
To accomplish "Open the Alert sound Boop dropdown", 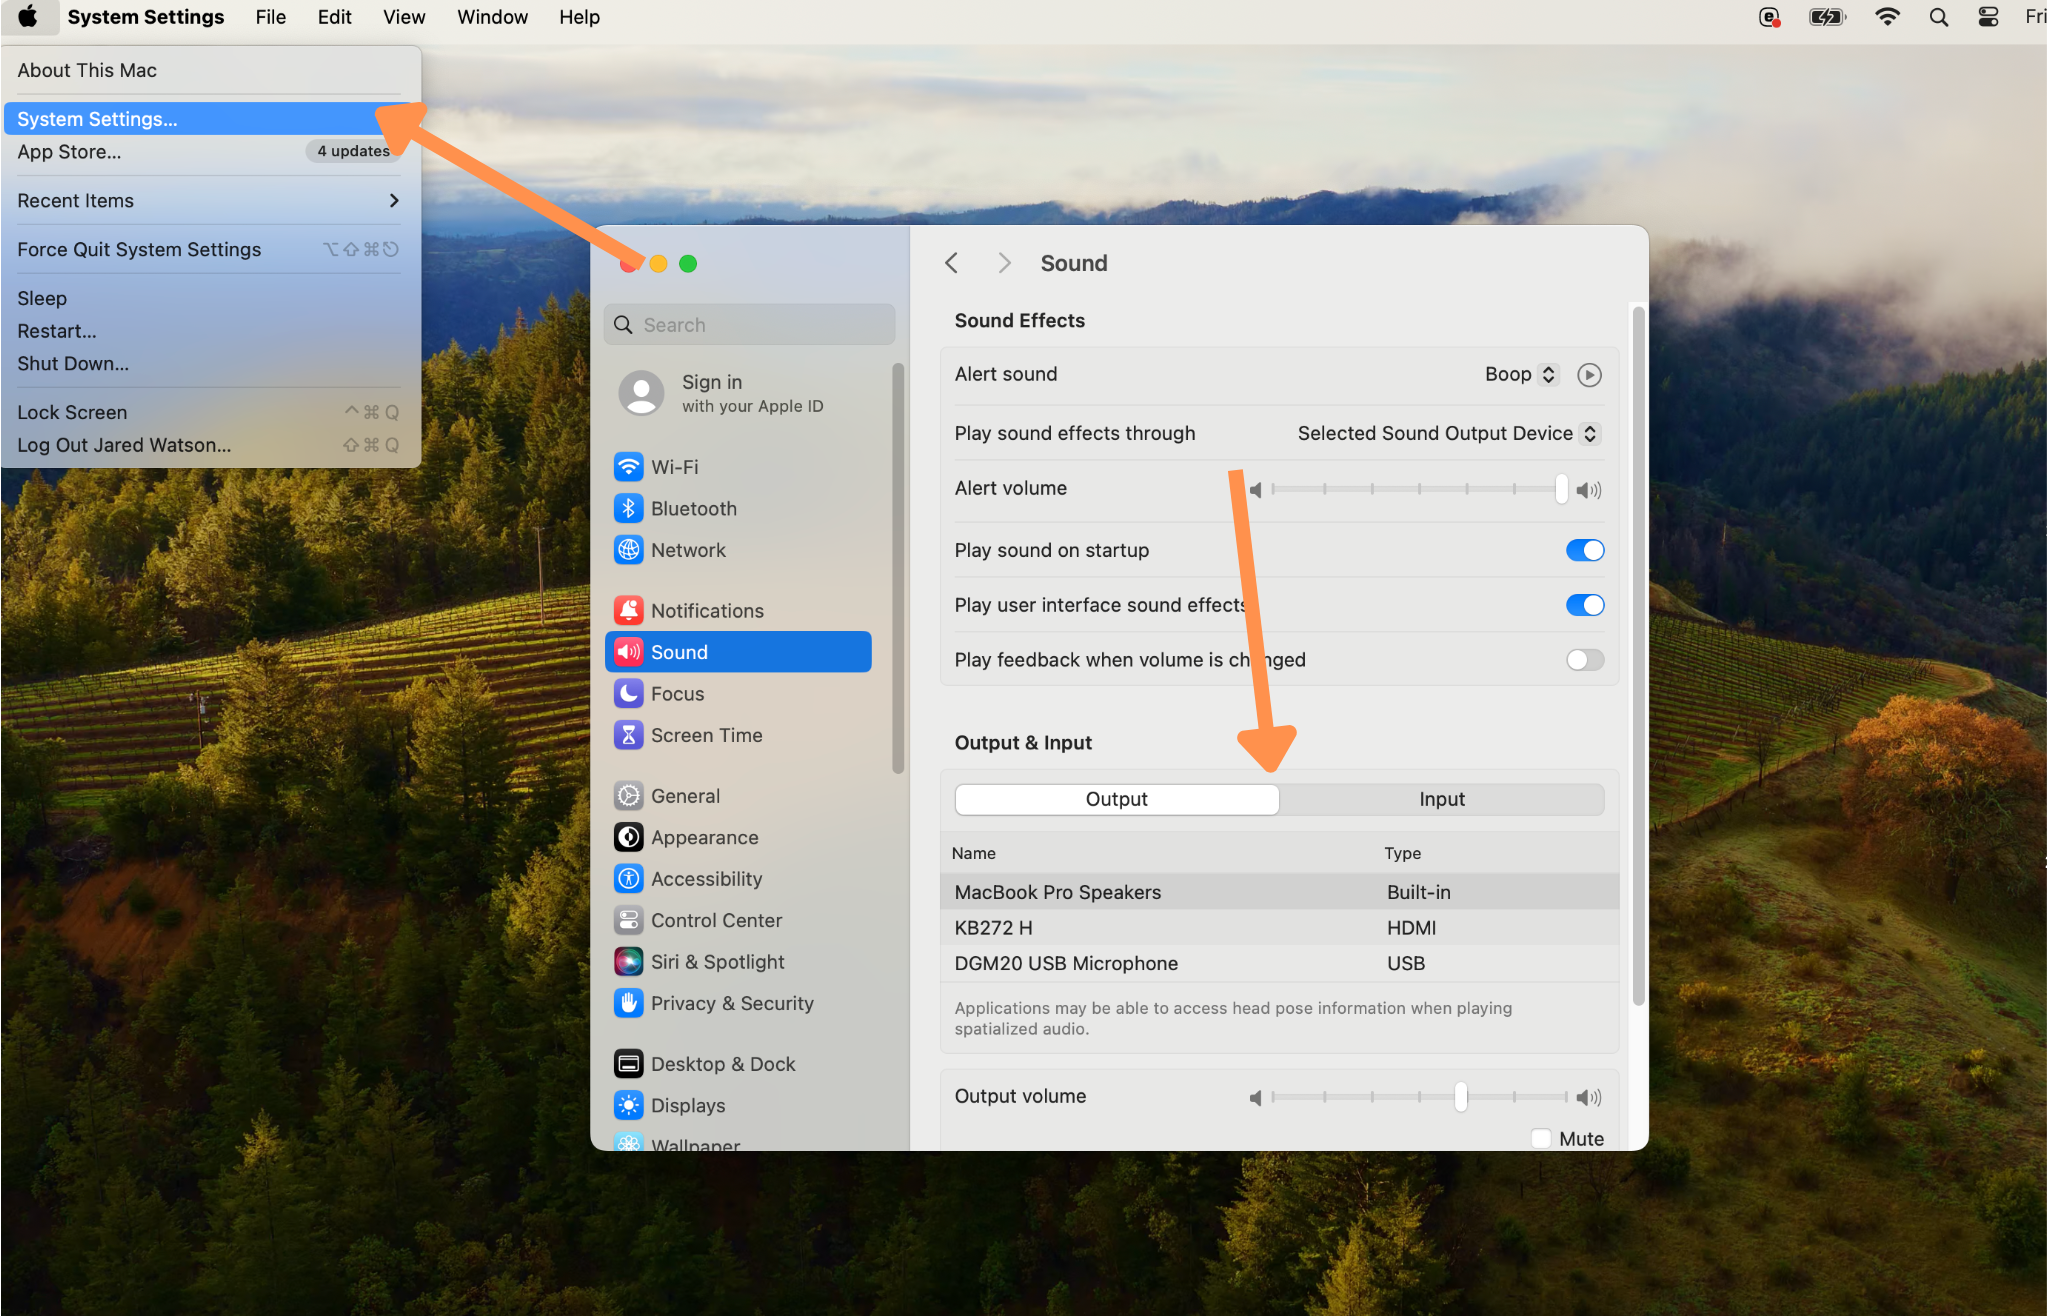I will coord(1520,374).
